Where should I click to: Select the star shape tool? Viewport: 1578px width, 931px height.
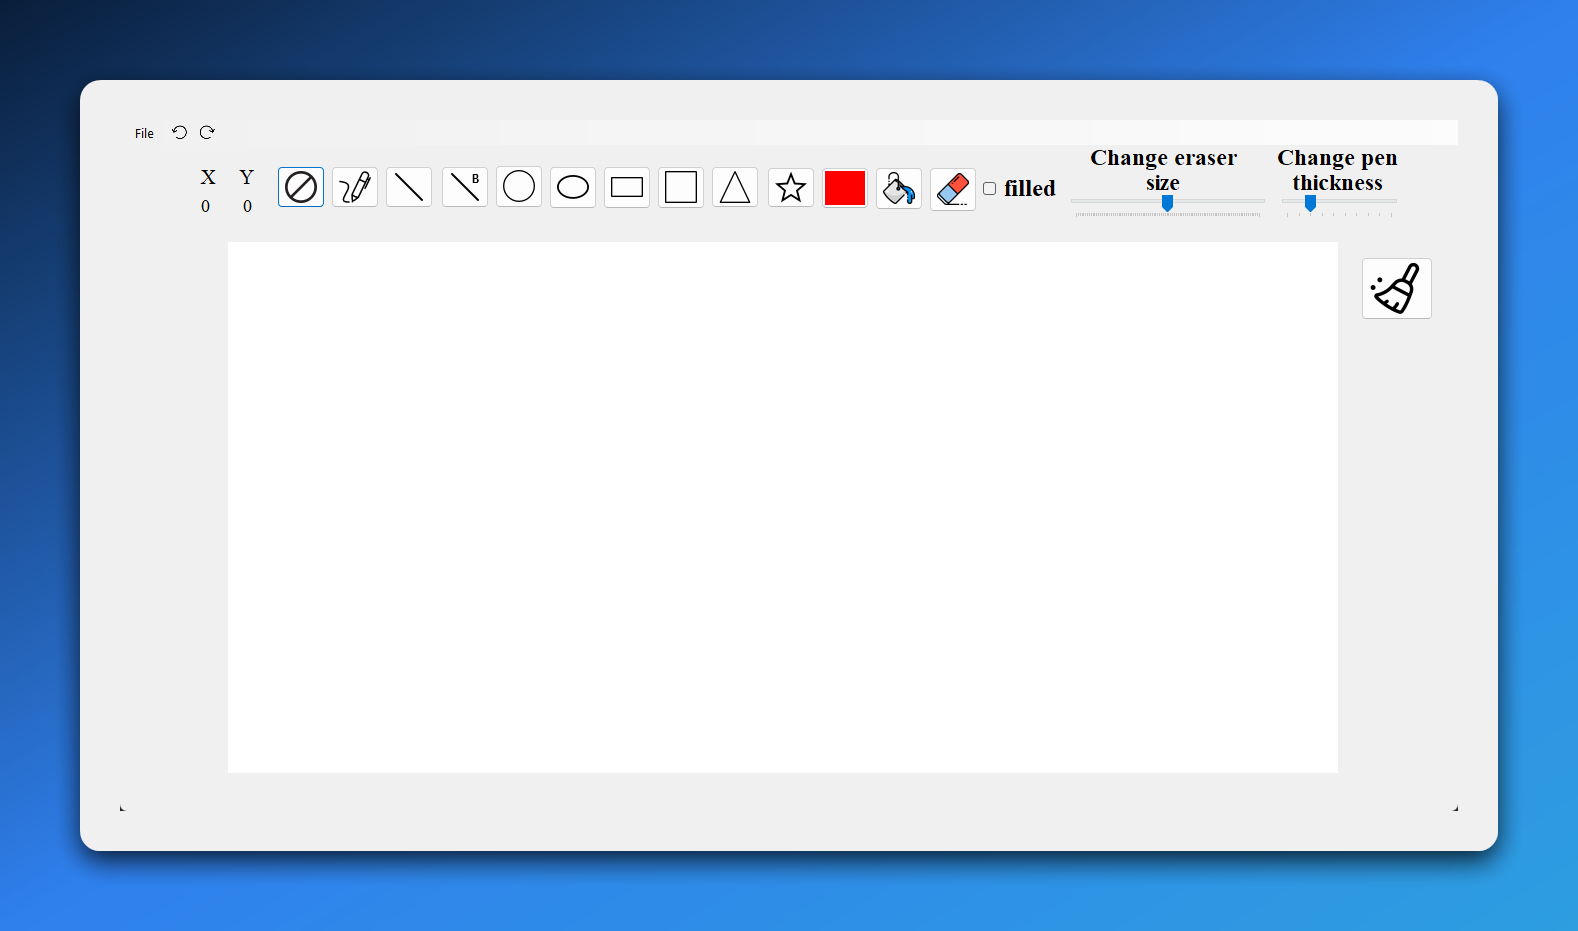(x=791, y=187)
